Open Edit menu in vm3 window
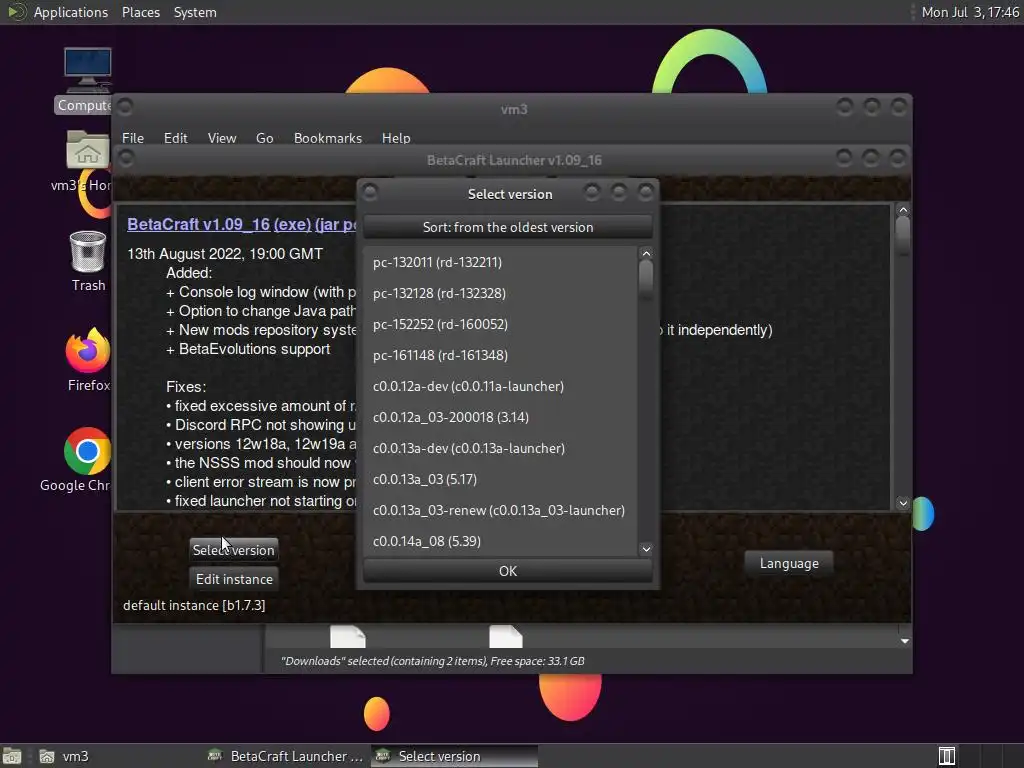The image size is (1024, 768). click(175, 138)
